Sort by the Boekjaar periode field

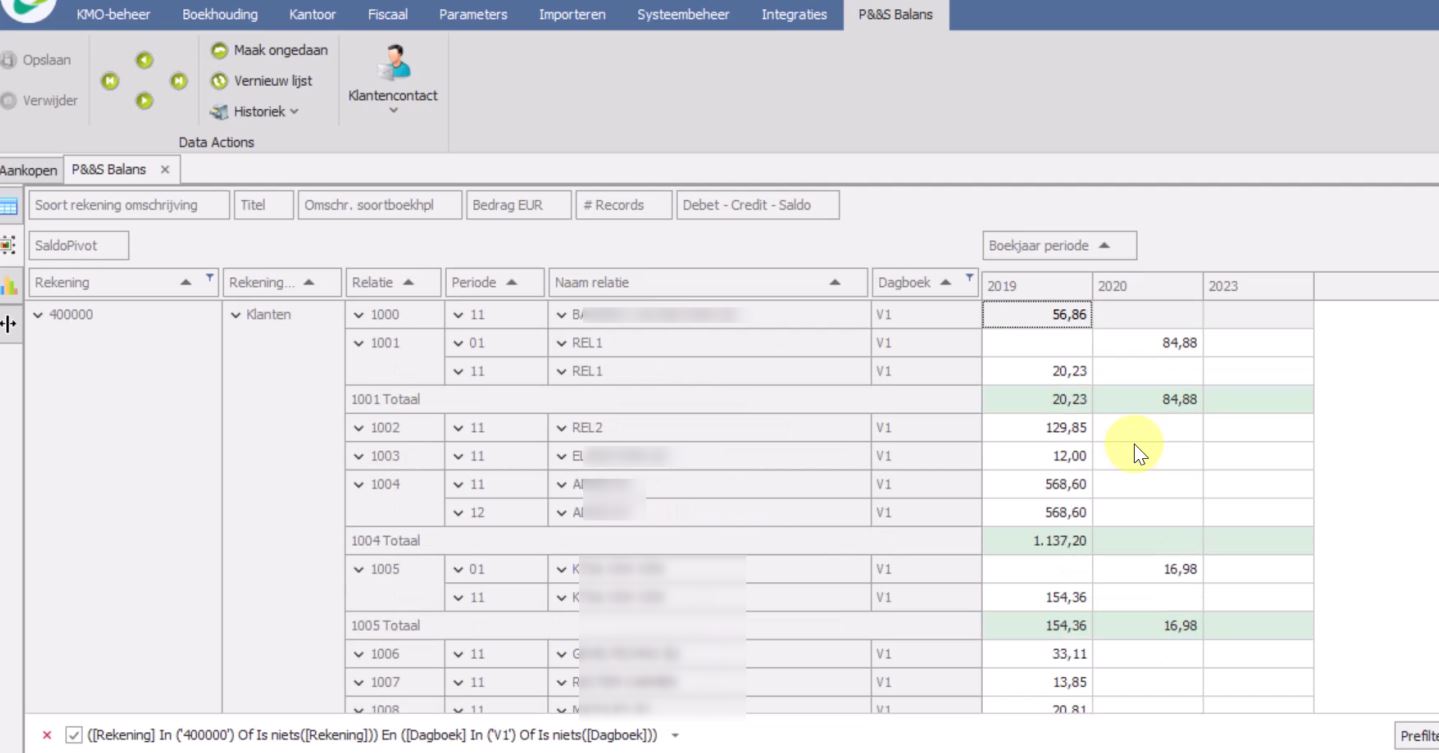1059,245
